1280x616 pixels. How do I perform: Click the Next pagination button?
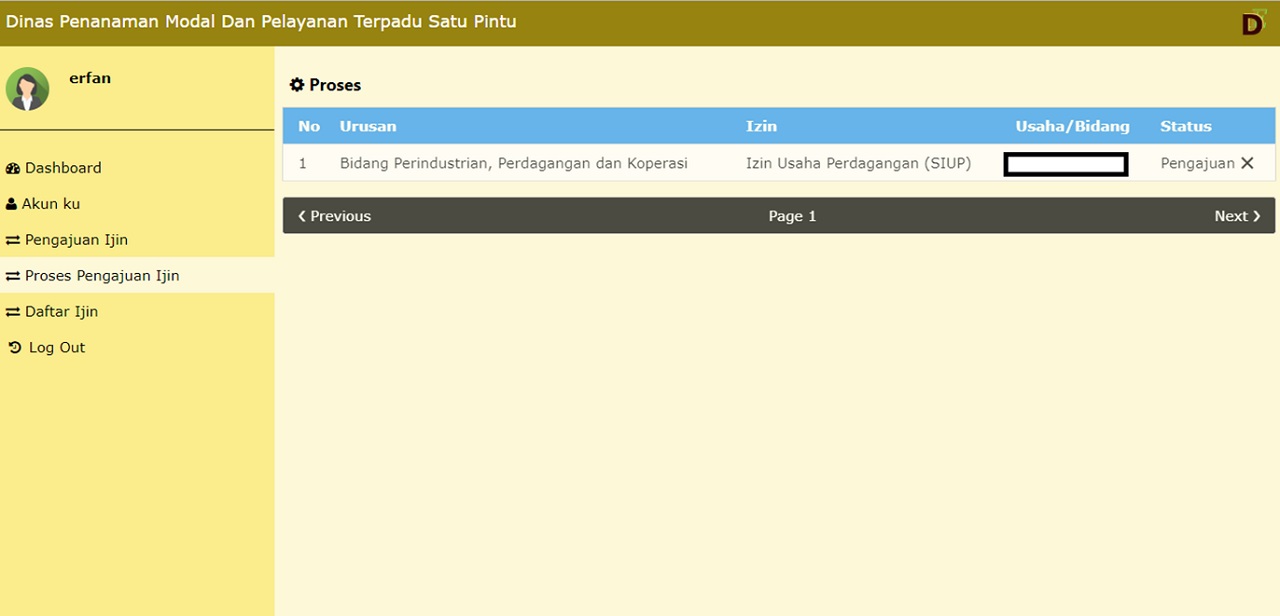[x=1238, y=216]
